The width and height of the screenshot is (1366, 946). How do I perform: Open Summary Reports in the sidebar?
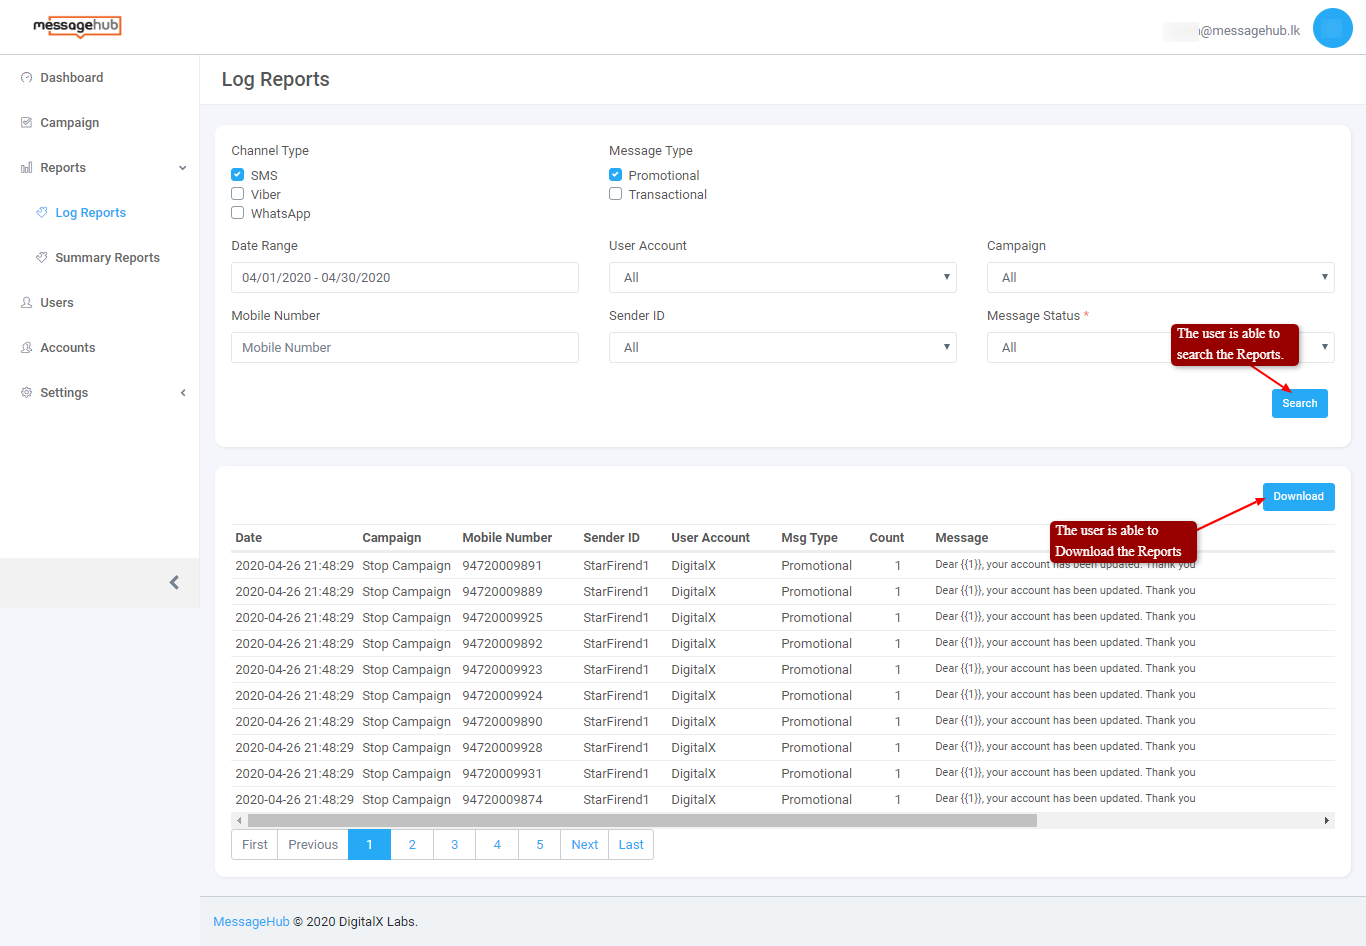[107, 258]
